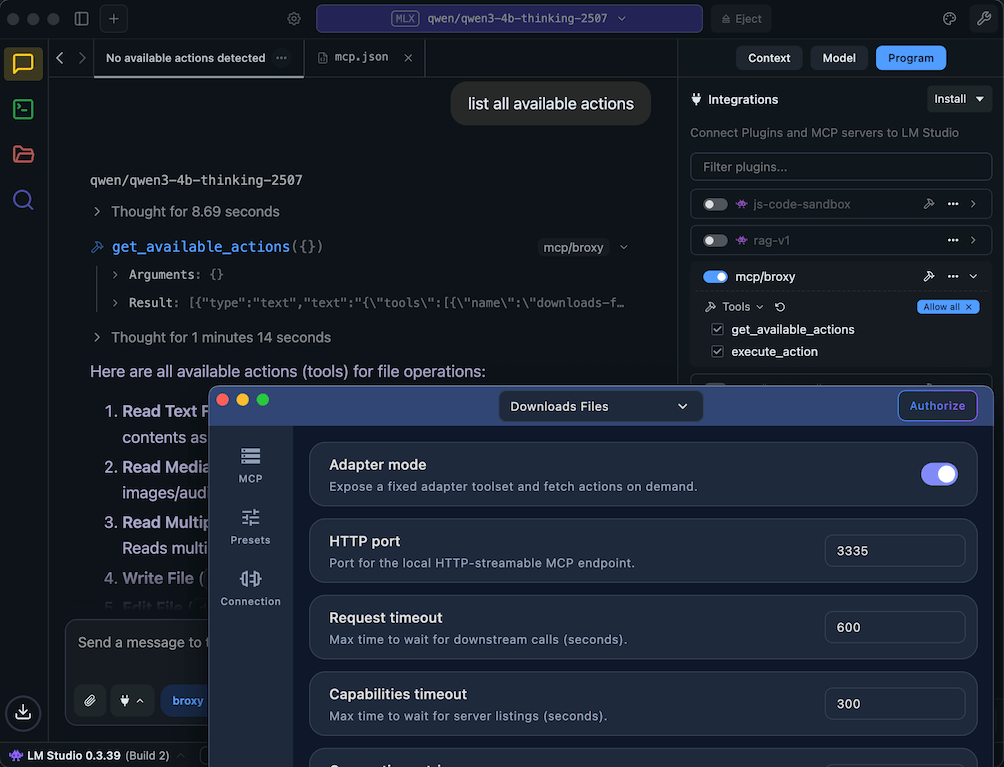
Task: Switch to the mcp.json tab
Action: coord(360,58)
